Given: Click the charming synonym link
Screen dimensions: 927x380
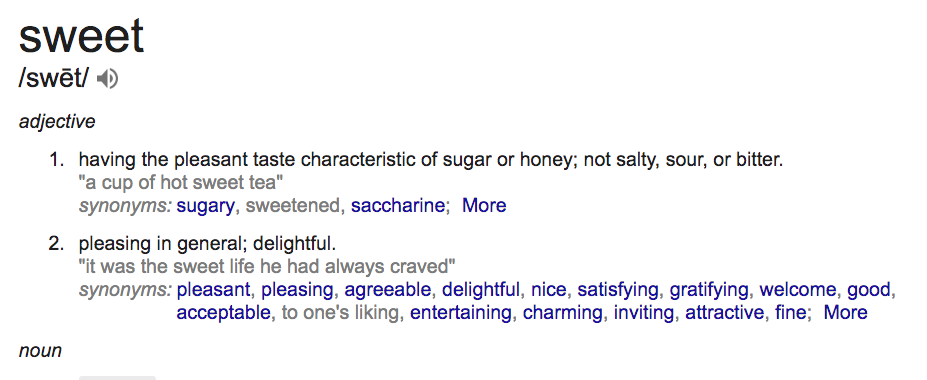Looking at the screenshot, I should (x=563, y=312).
